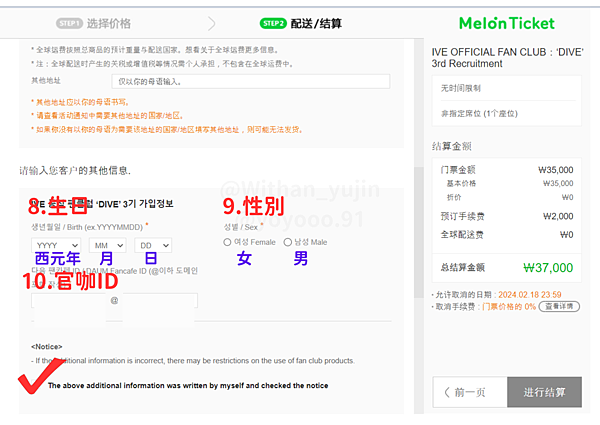Open the MM birth month dropdown
Screen dimensions: 600x425
point(108,245)
